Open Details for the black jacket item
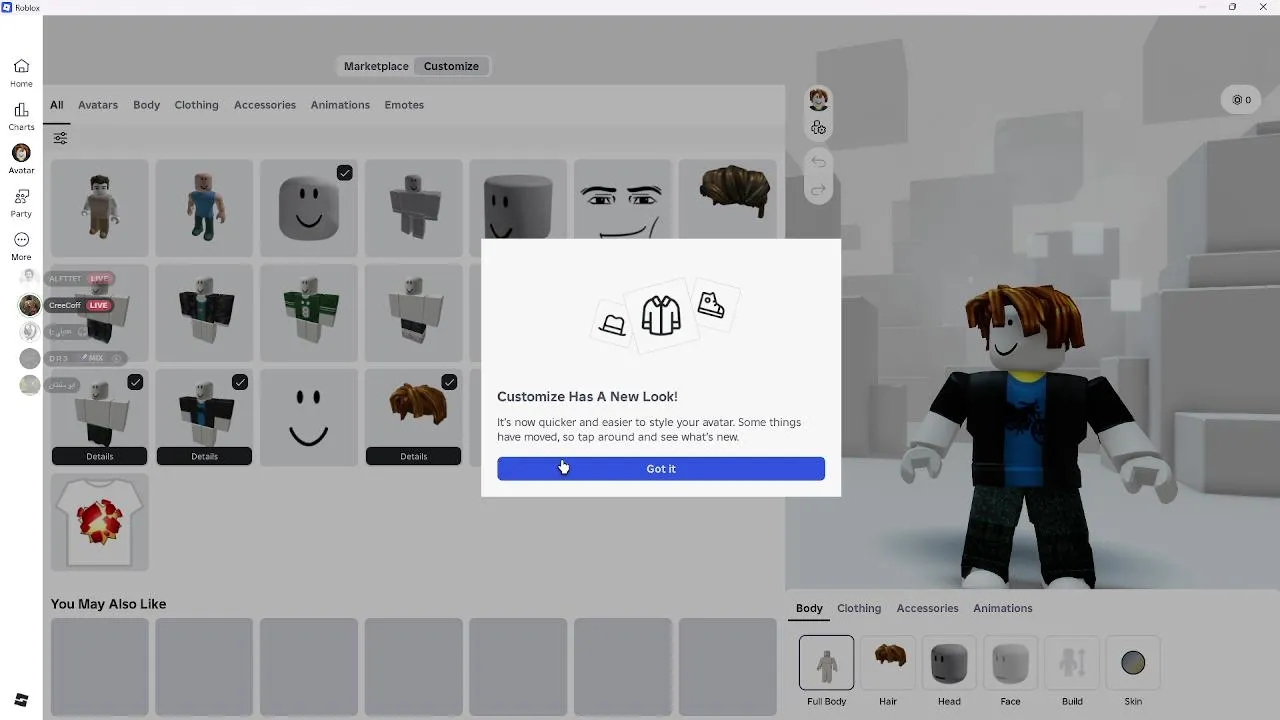 tap(204, 456)
